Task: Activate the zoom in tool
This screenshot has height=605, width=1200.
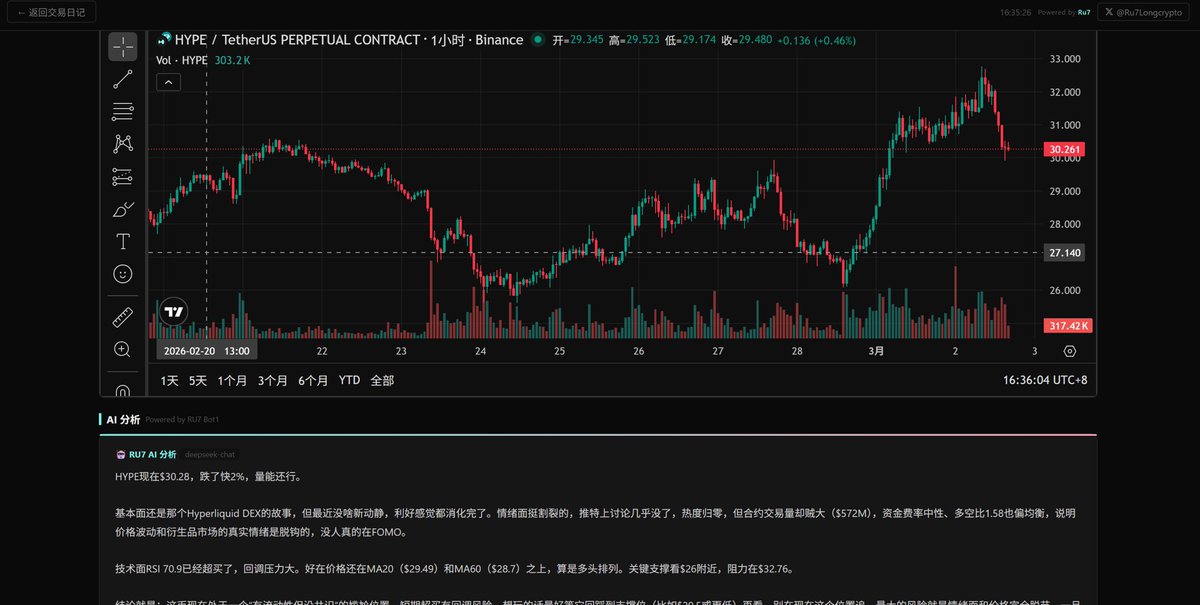Action: pos(123,349)
